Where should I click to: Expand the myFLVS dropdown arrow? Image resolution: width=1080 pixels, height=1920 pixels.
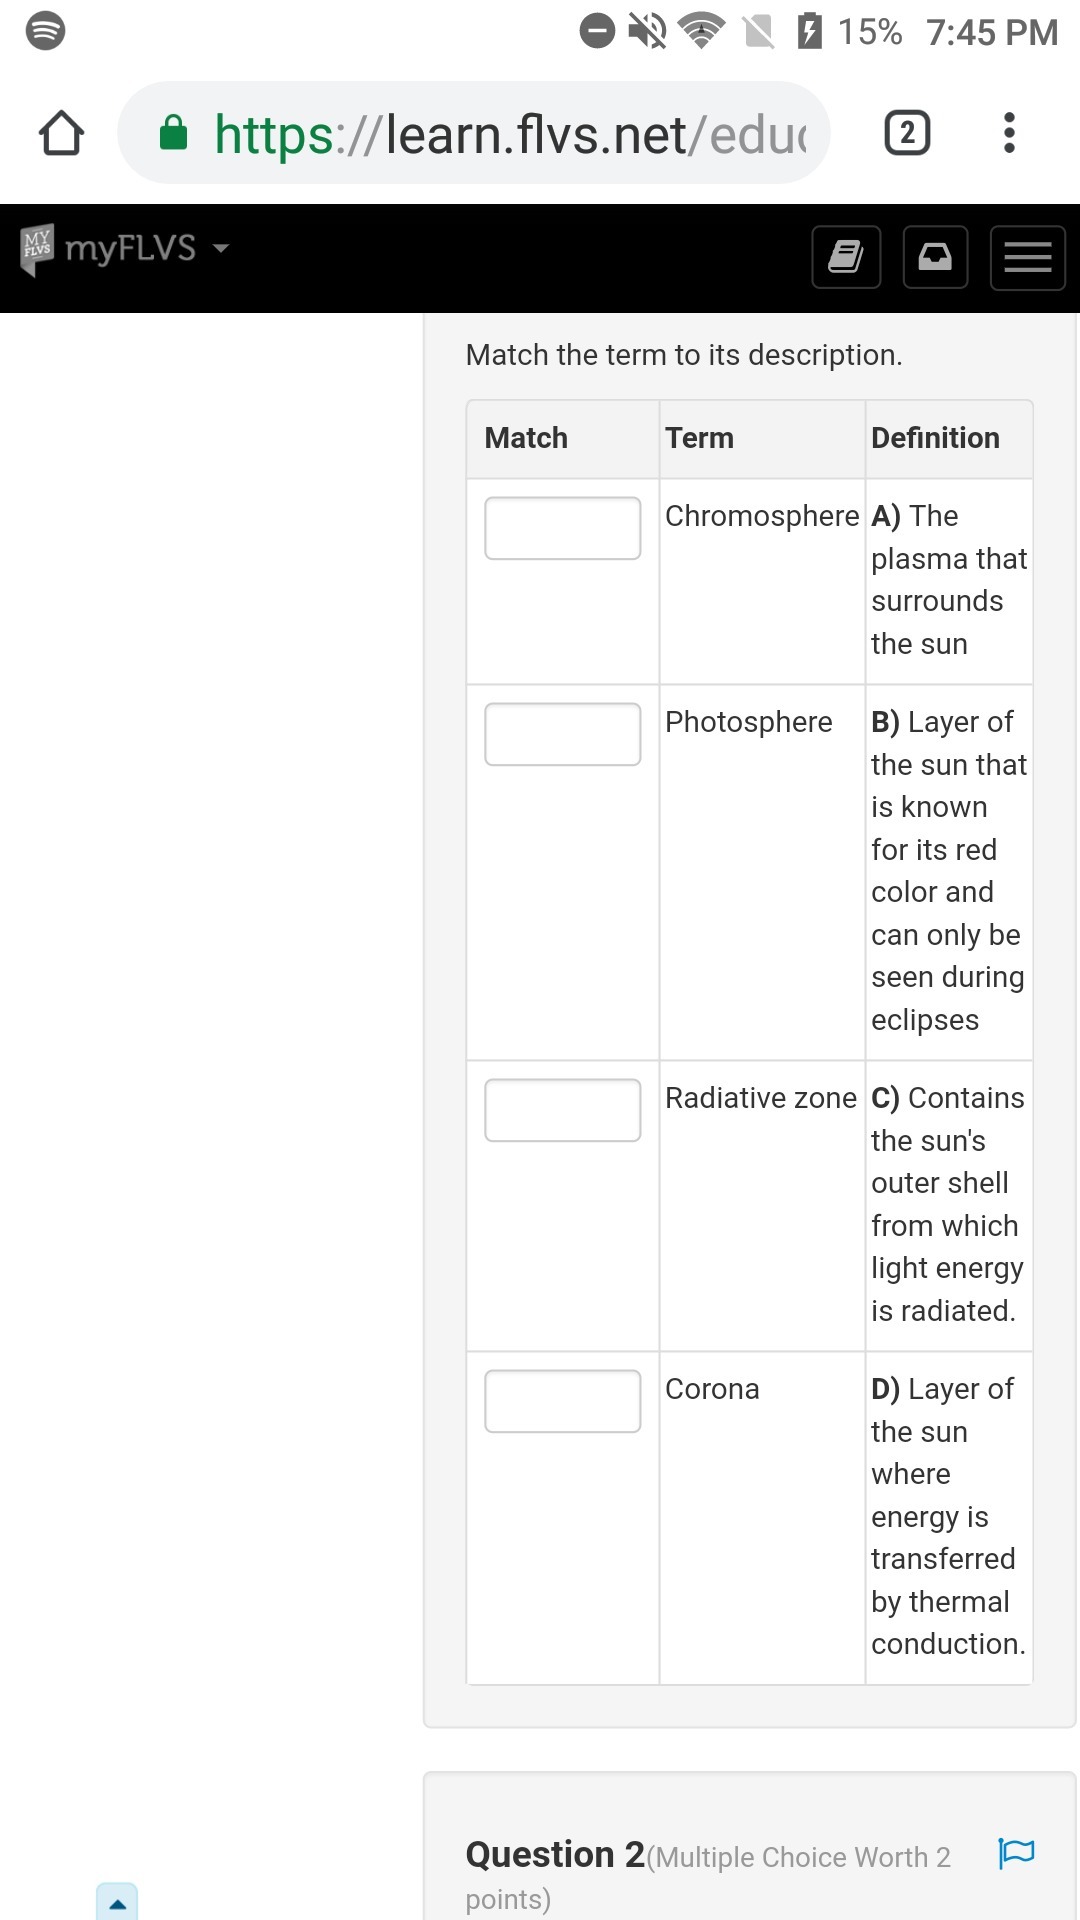221,248
